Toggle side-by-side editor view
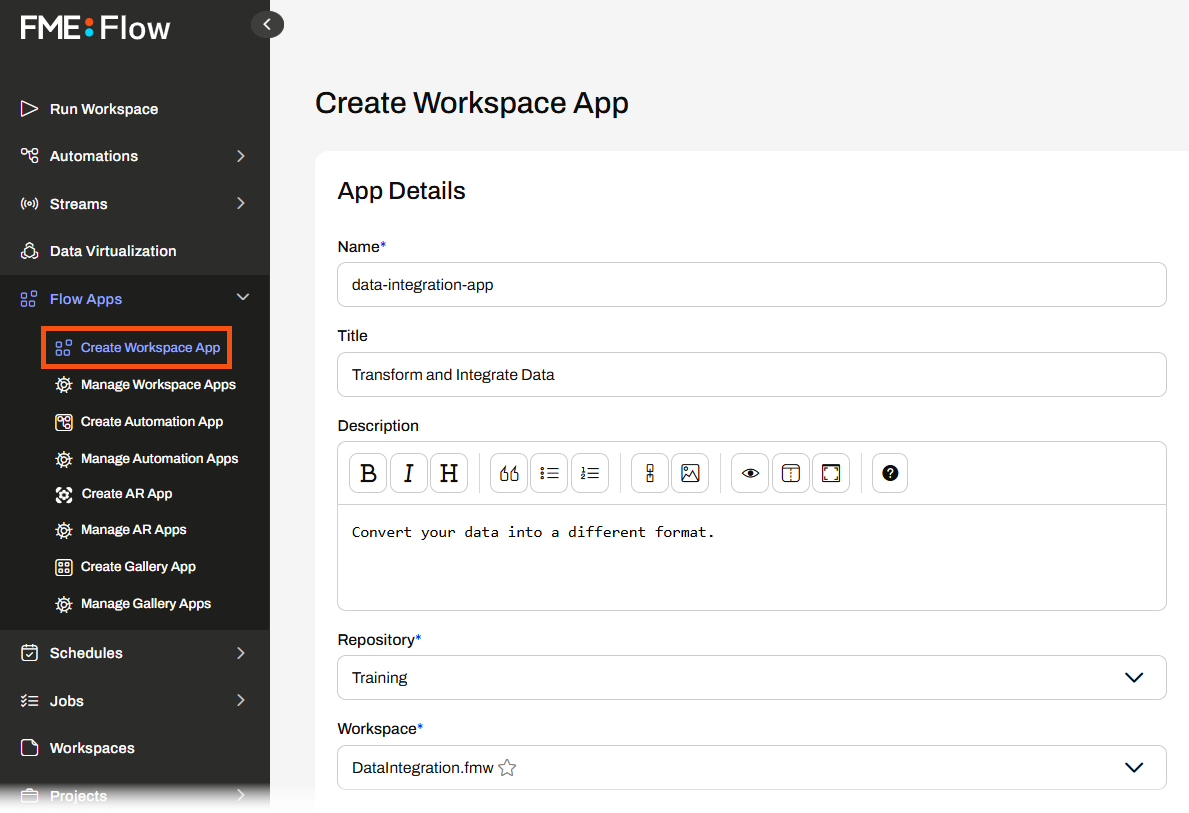The height and width of the screenshot is (813, 1189). [x=791, y=474]
